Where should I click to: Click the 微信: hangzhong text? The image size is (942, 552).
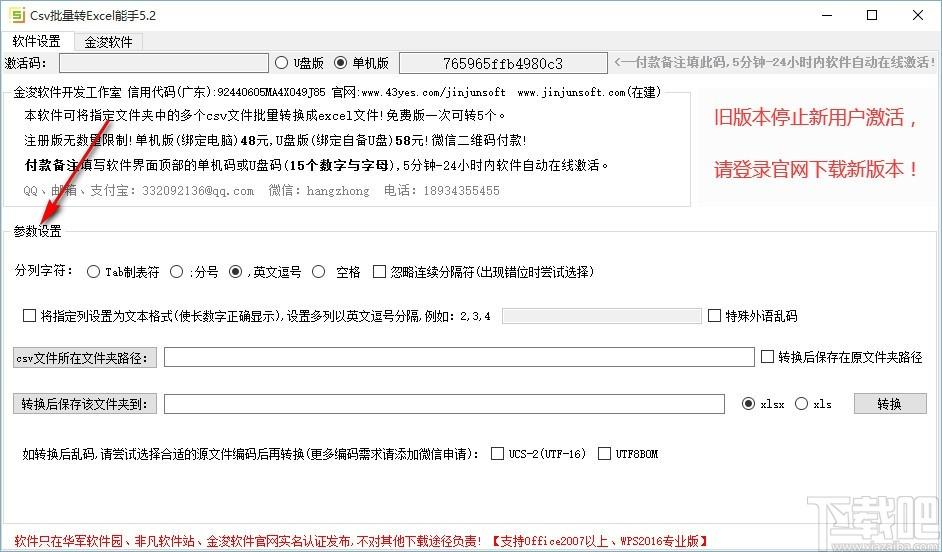319,191
